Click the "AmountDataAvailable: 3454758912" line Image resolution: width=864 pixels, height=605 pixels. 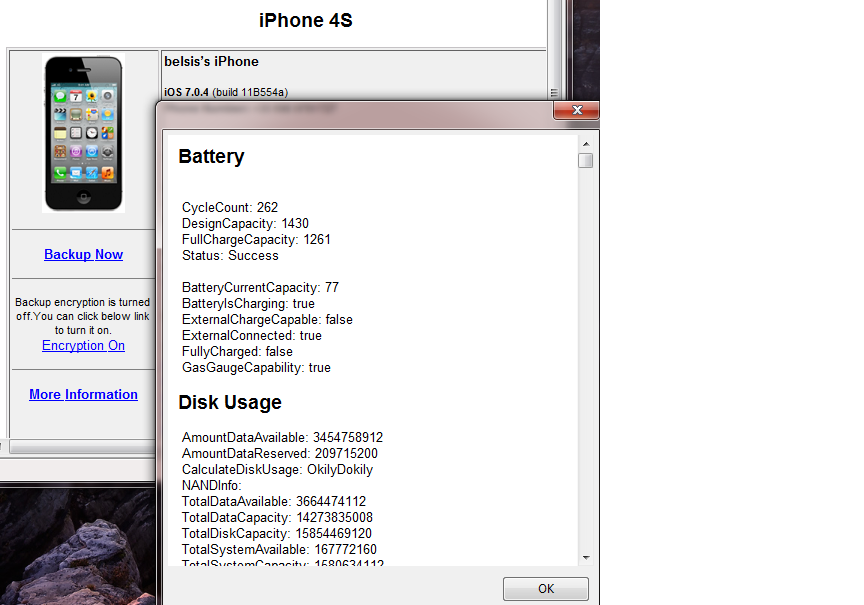pyautogui.click(x=282, y=437)
